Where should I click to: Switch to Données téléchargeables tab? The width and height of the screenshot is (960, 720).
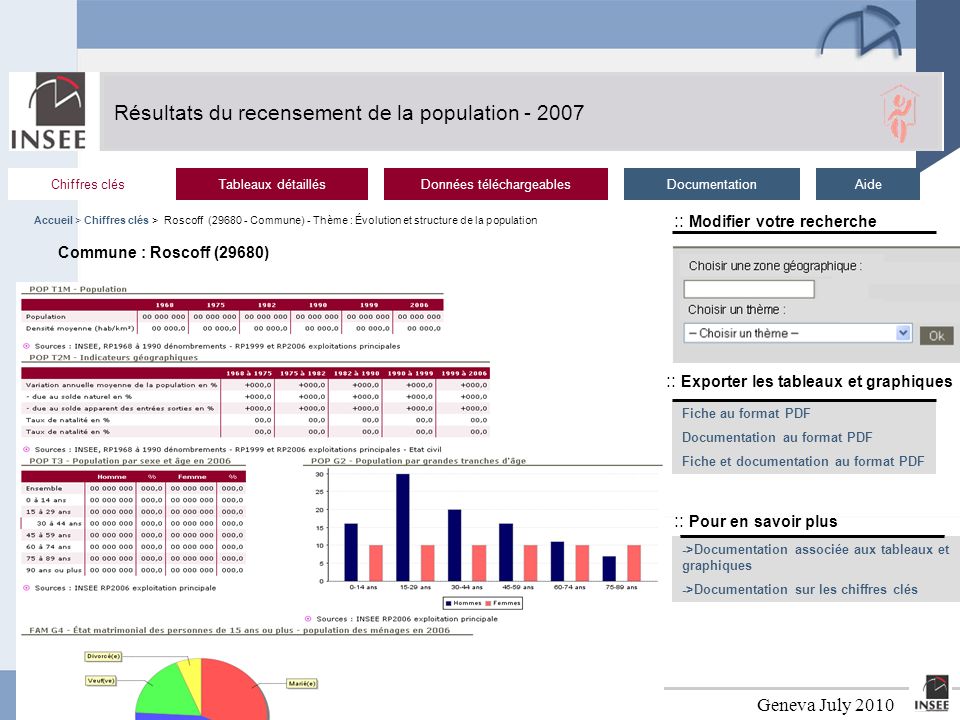pos(495,184)
